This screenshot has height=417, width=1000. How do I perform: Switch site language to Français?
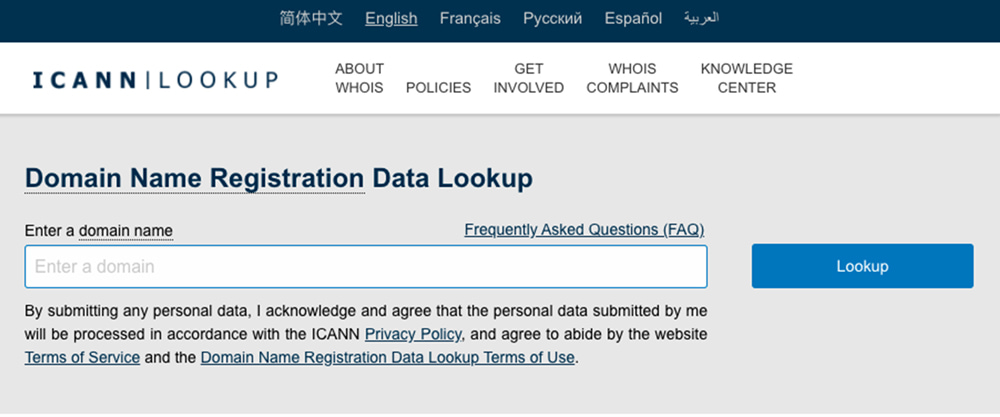click(470, 18)
